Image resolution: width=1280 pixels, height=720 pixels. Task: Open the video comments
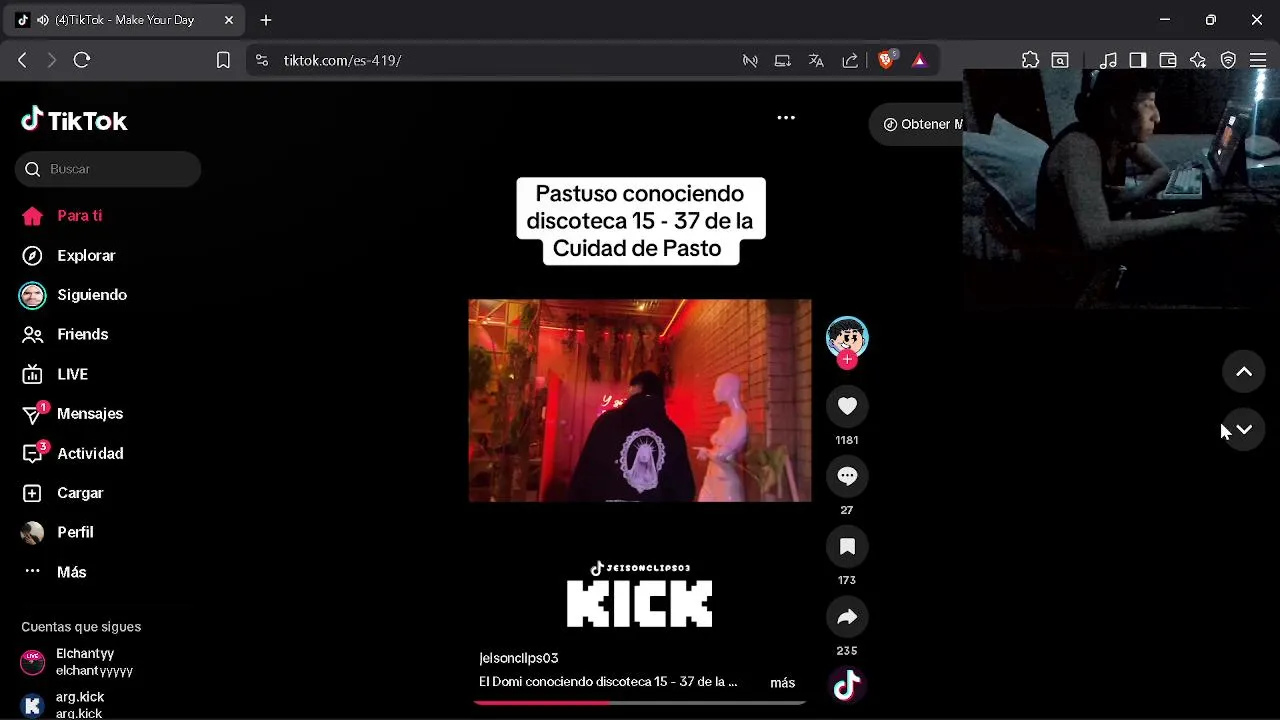[847, 476]
